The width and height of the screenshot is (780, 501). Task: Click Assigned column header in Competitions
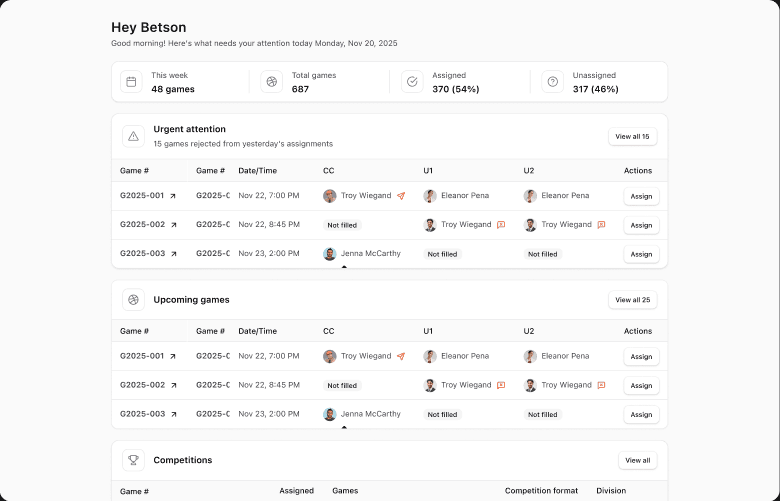pyautogui.click(x=296, y=491)
